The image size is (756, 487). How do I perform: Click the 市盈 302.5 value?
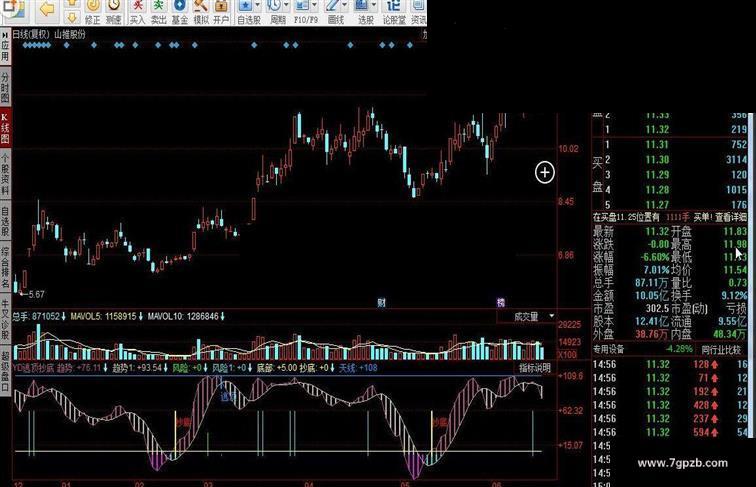point(658,308)
